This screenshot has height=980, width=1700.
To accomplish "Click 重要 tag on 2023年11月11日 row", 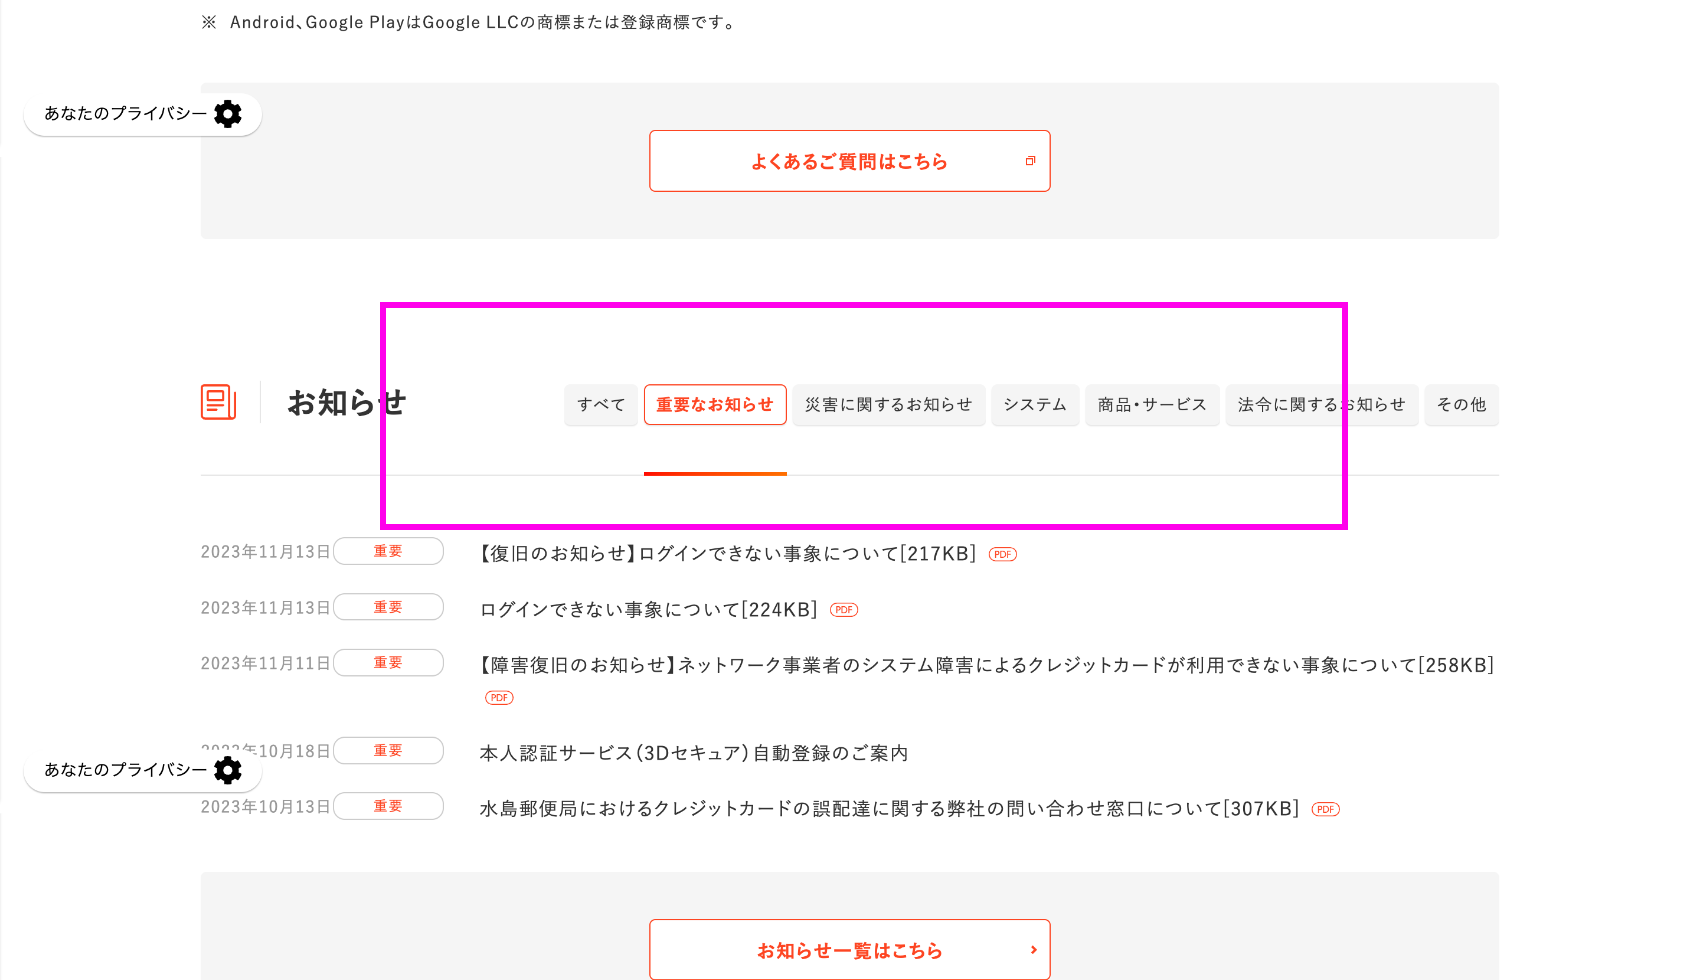I will click(388, 663).
